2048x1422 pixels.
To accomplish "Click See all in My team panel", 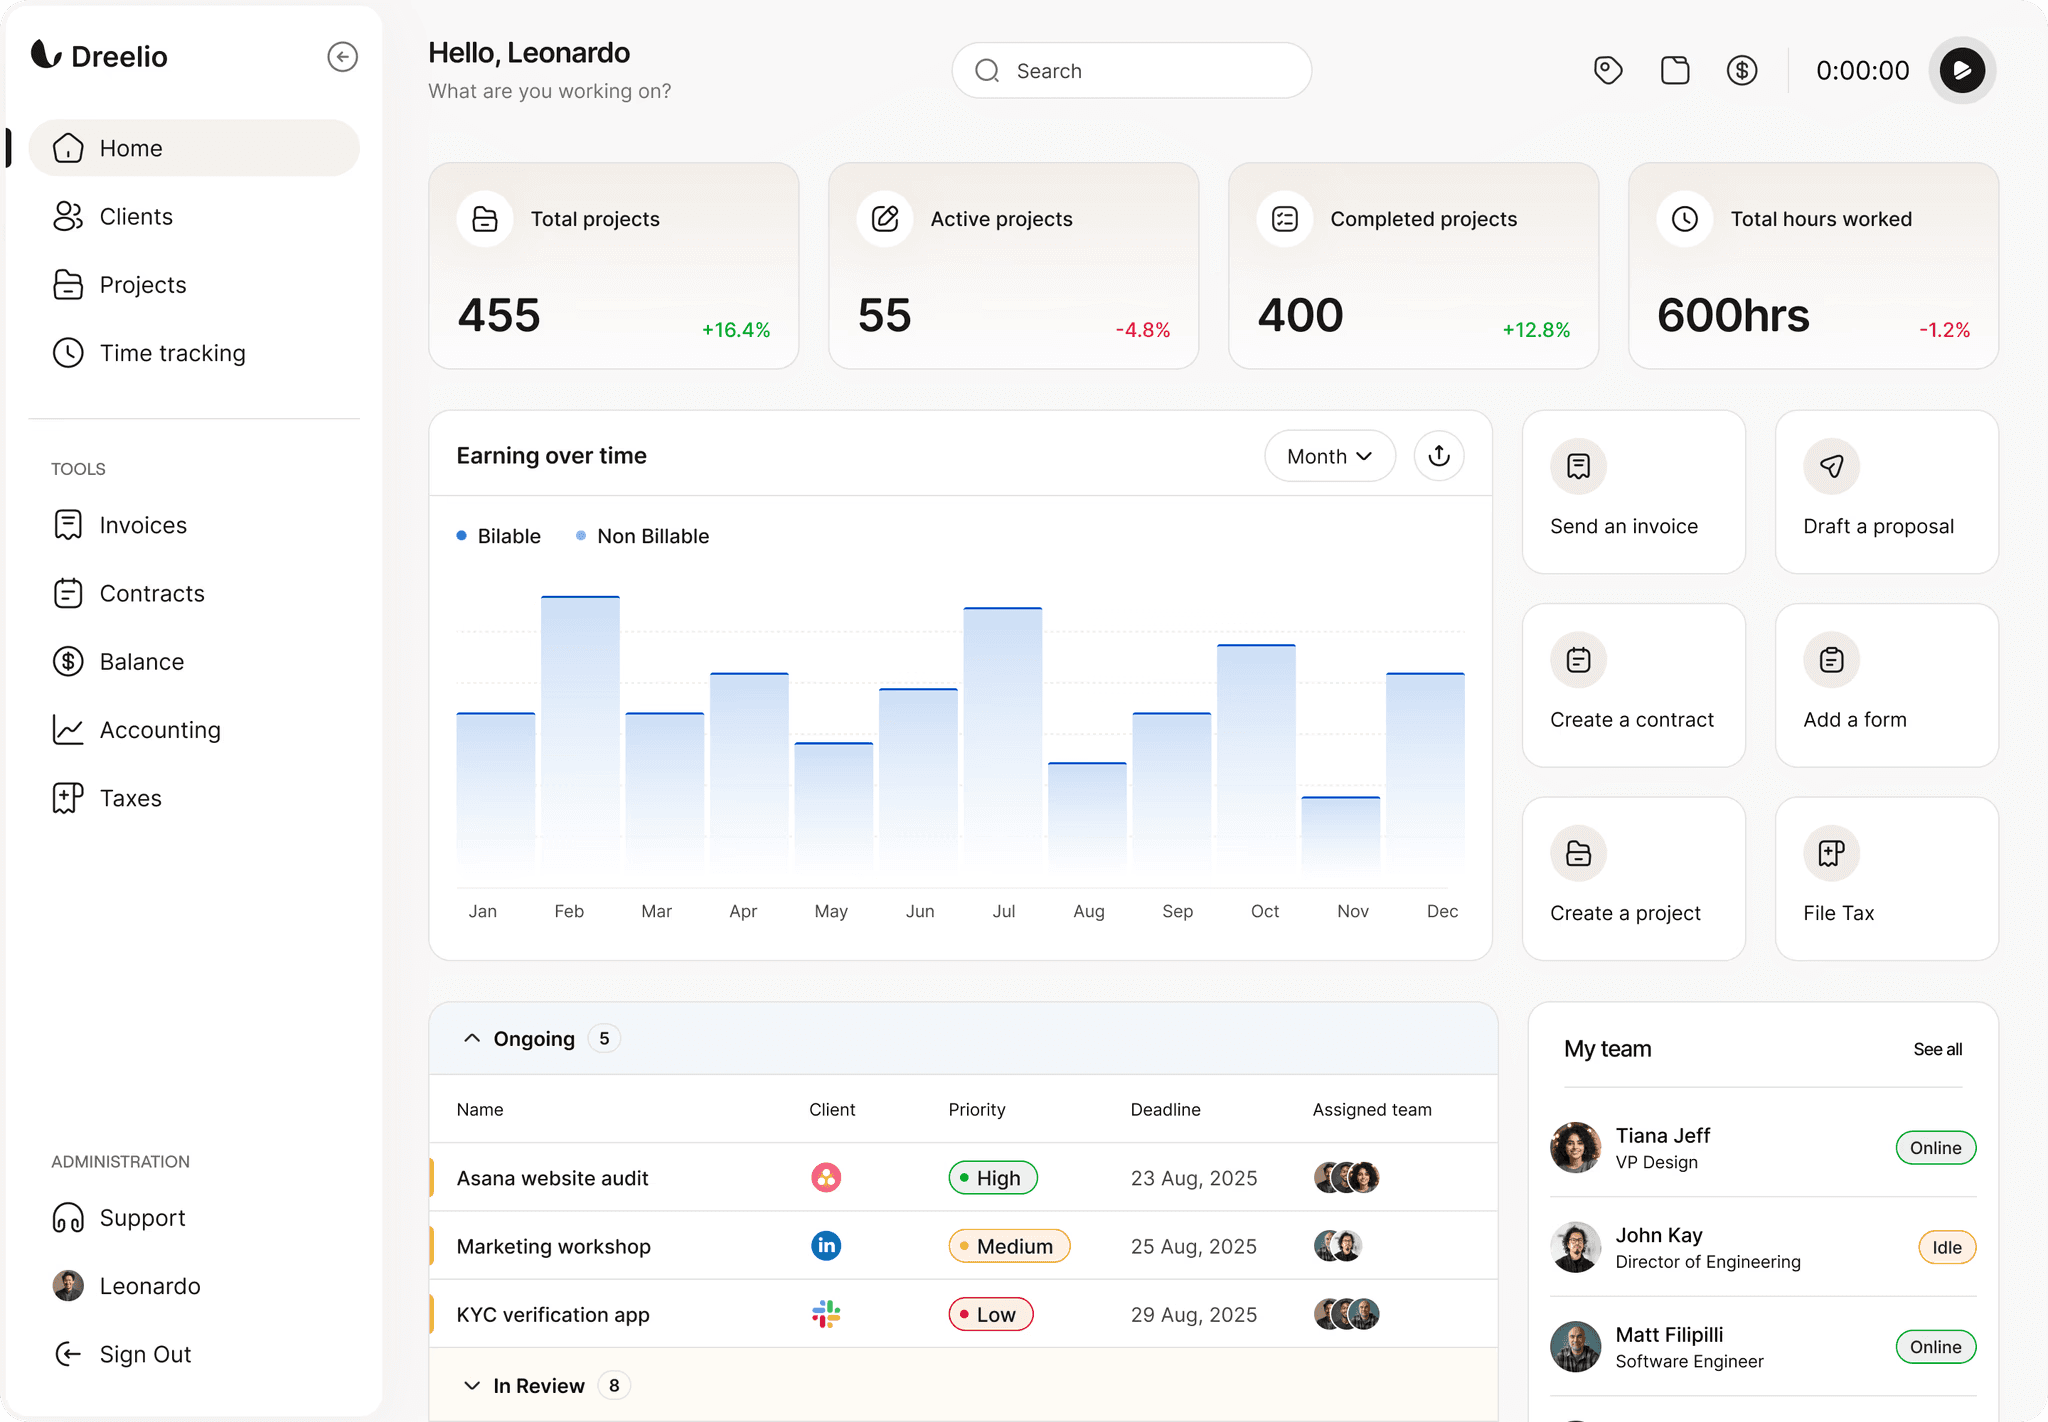I will tap(1937, 1049).
